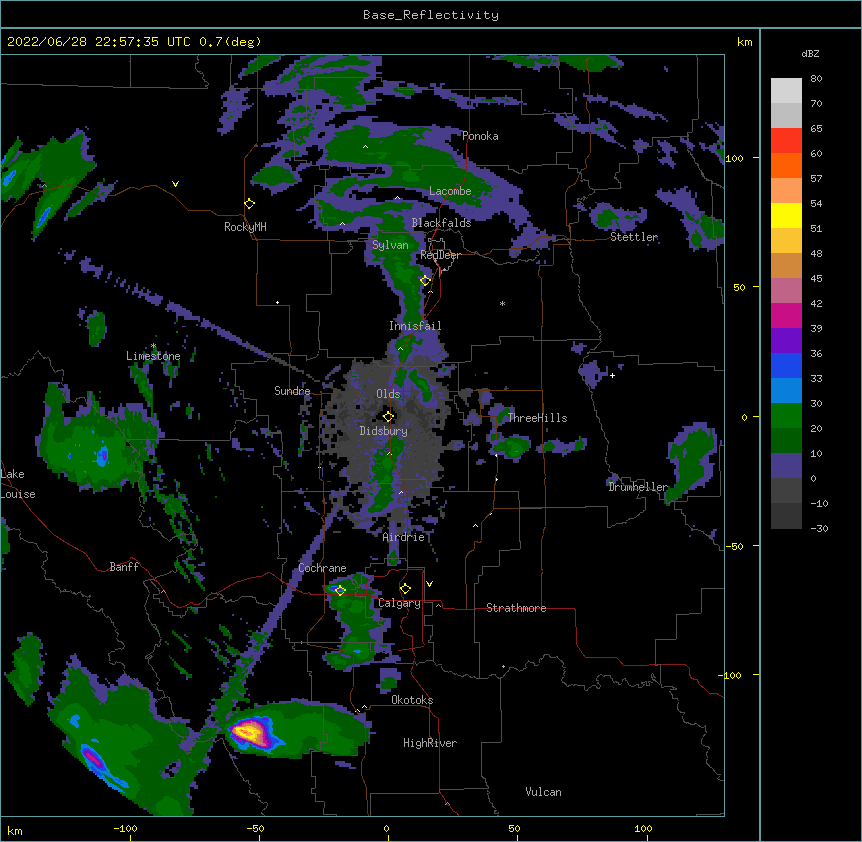Click the Didsbury label

tap(384, 431)
